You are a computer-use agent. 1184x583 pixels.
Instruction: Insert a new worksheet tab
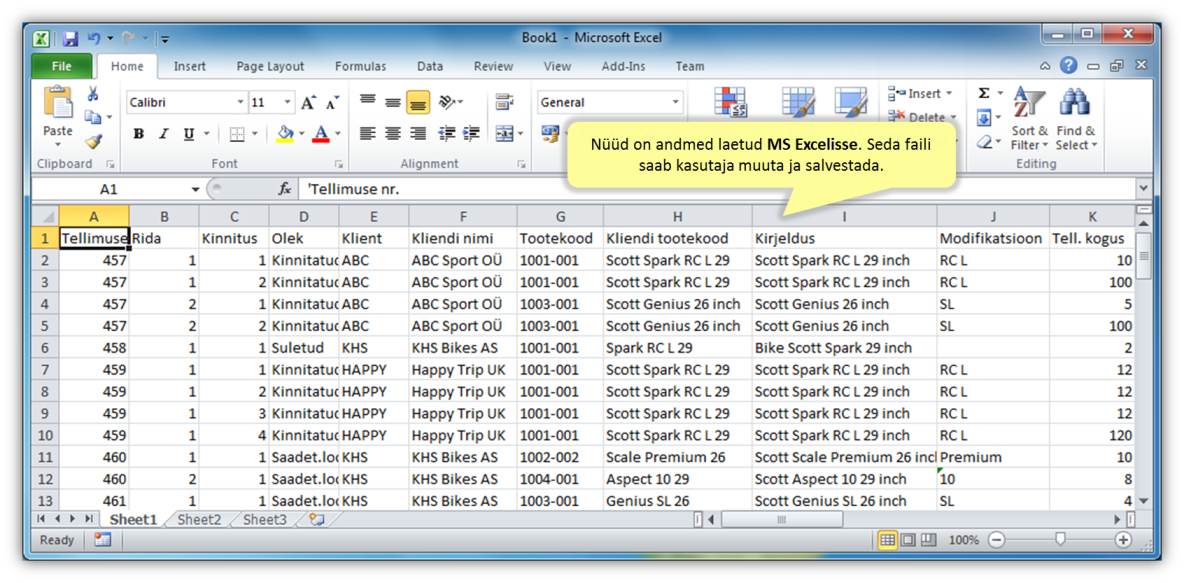pos(316,520)
